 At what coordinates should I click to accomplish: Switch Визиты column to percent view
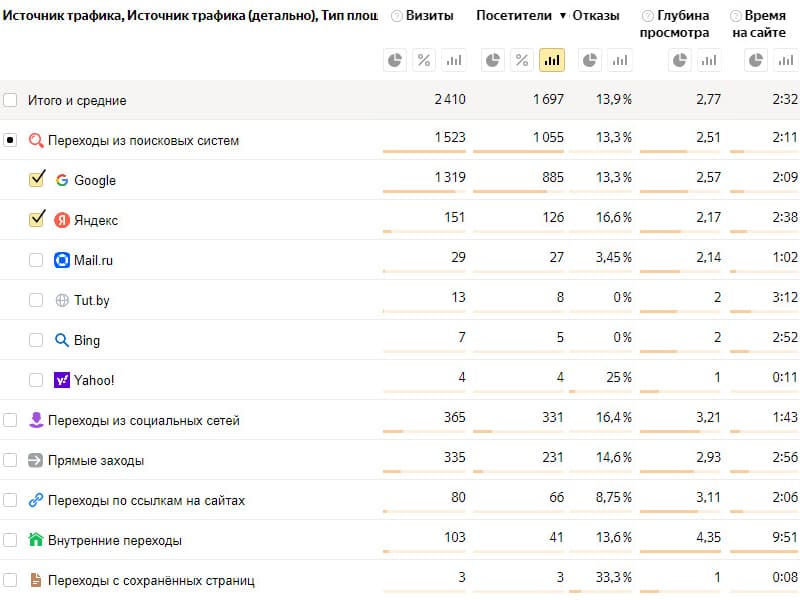coord(424,61)
